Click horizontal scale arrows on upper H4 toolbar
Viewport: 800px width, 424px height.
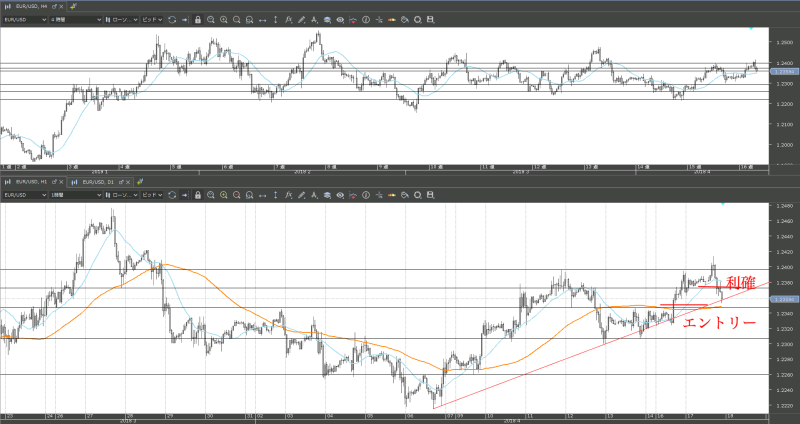coord(263,20)
